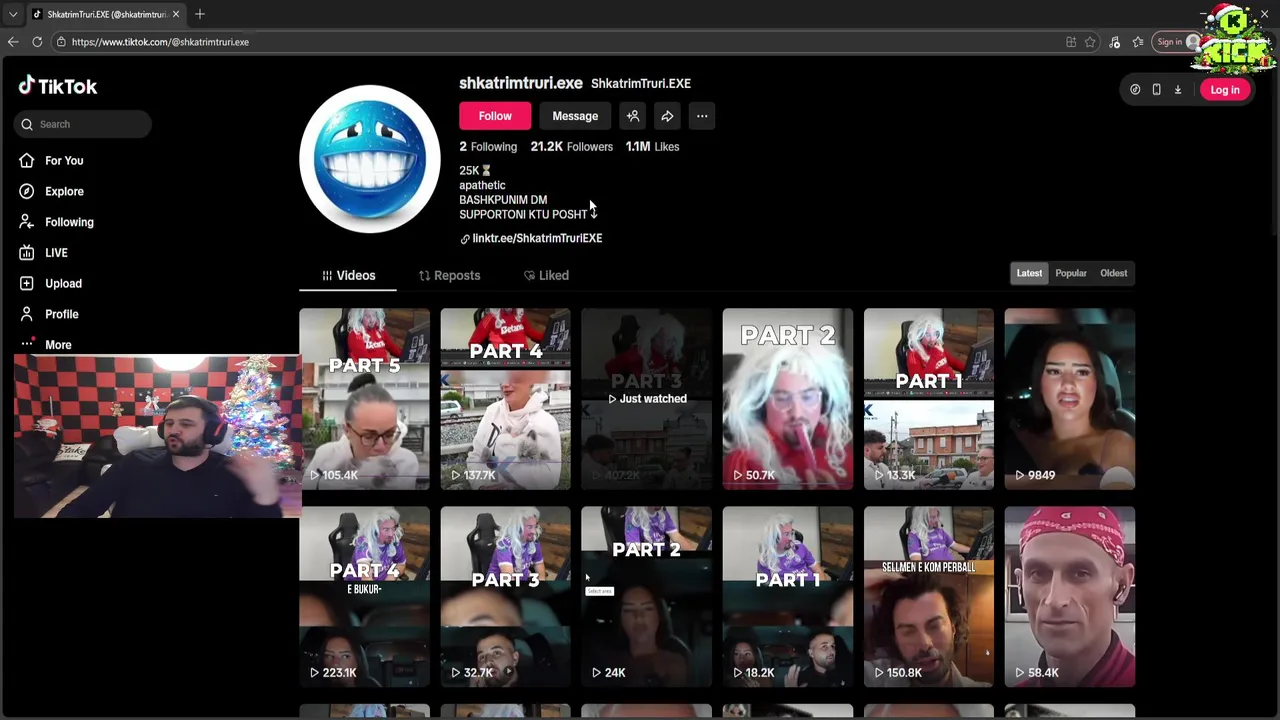Sort videos by Oldest
The width and height of the screenshot is (1280, 720).
[x=1113, y=273]
